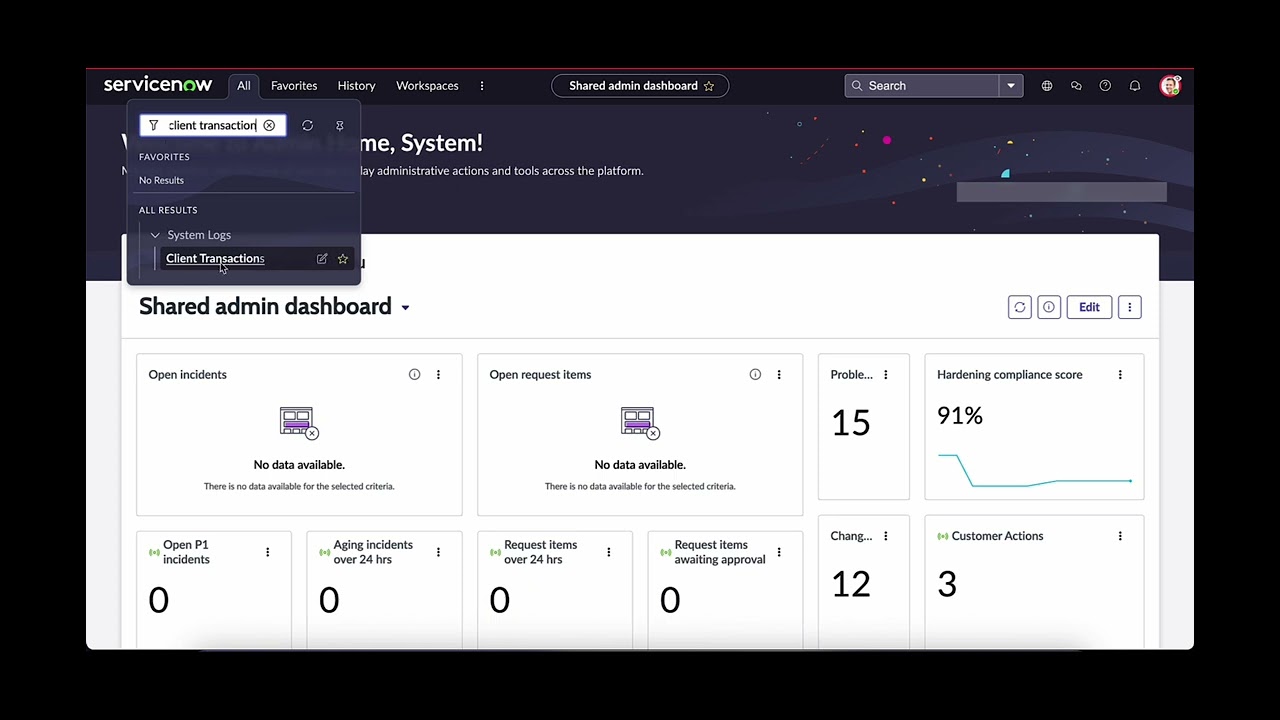
Task: Open the notifications bell
Action: (x=1135, y=86)
